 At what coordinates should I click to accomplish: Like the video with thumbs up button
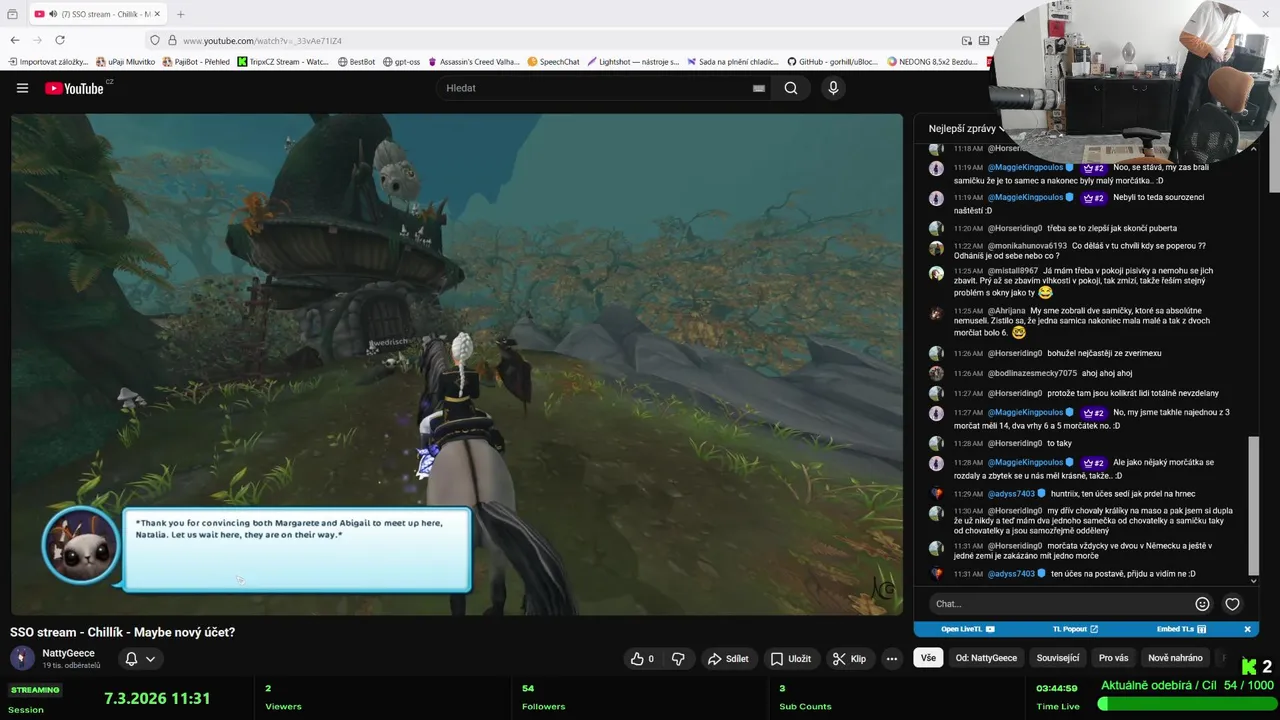point(642,659)
